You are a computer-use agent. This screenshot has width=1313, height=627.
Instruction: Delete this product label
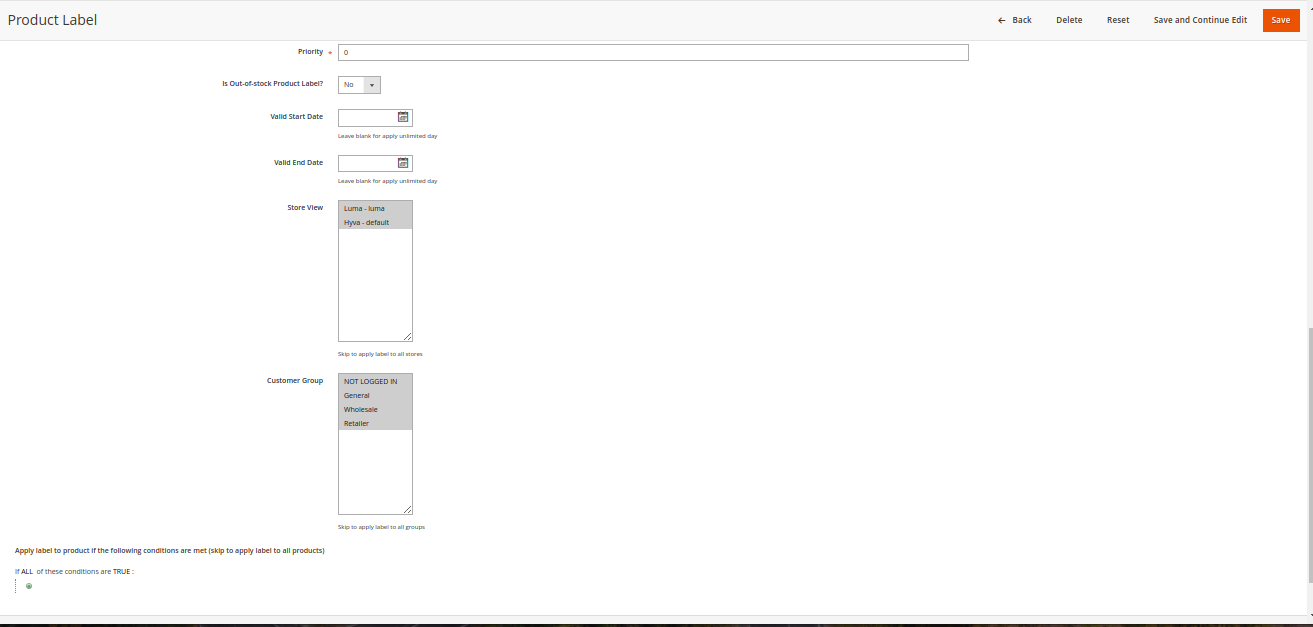coord(1069,20)
